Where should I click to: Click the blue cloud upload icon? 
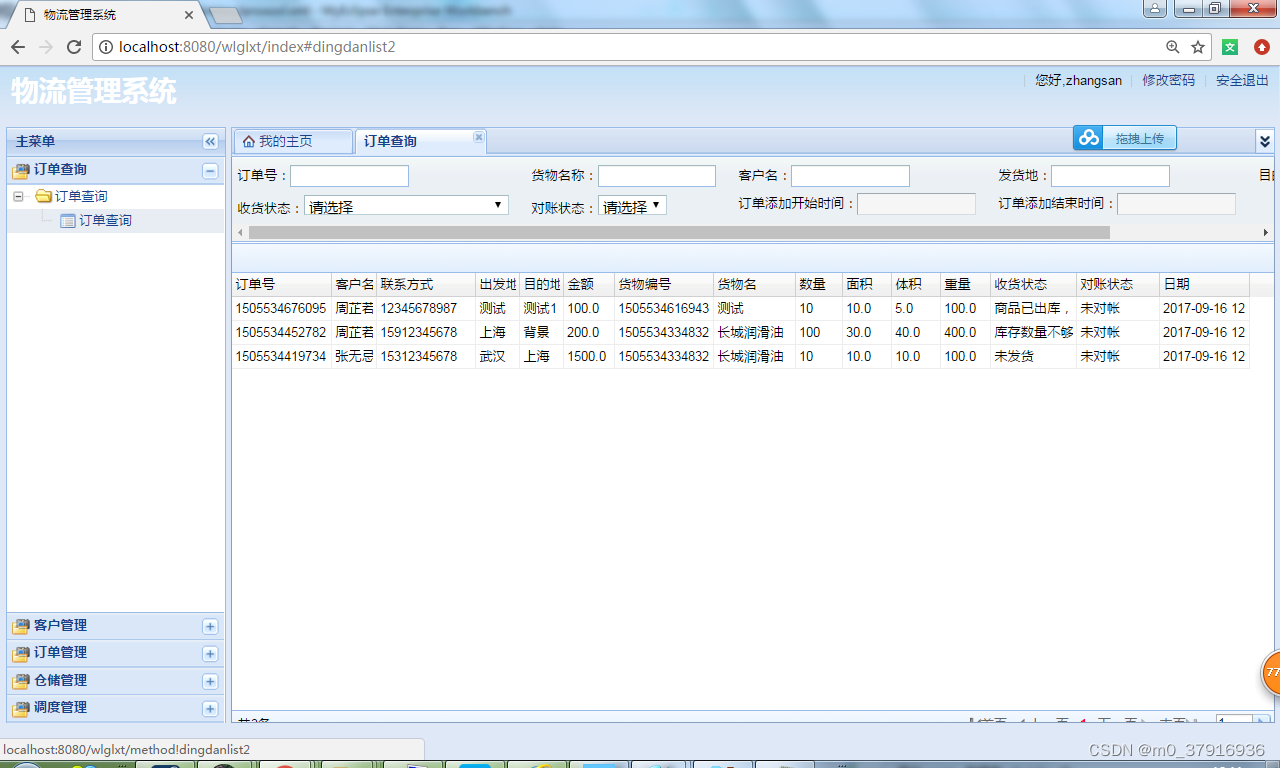1088,138
